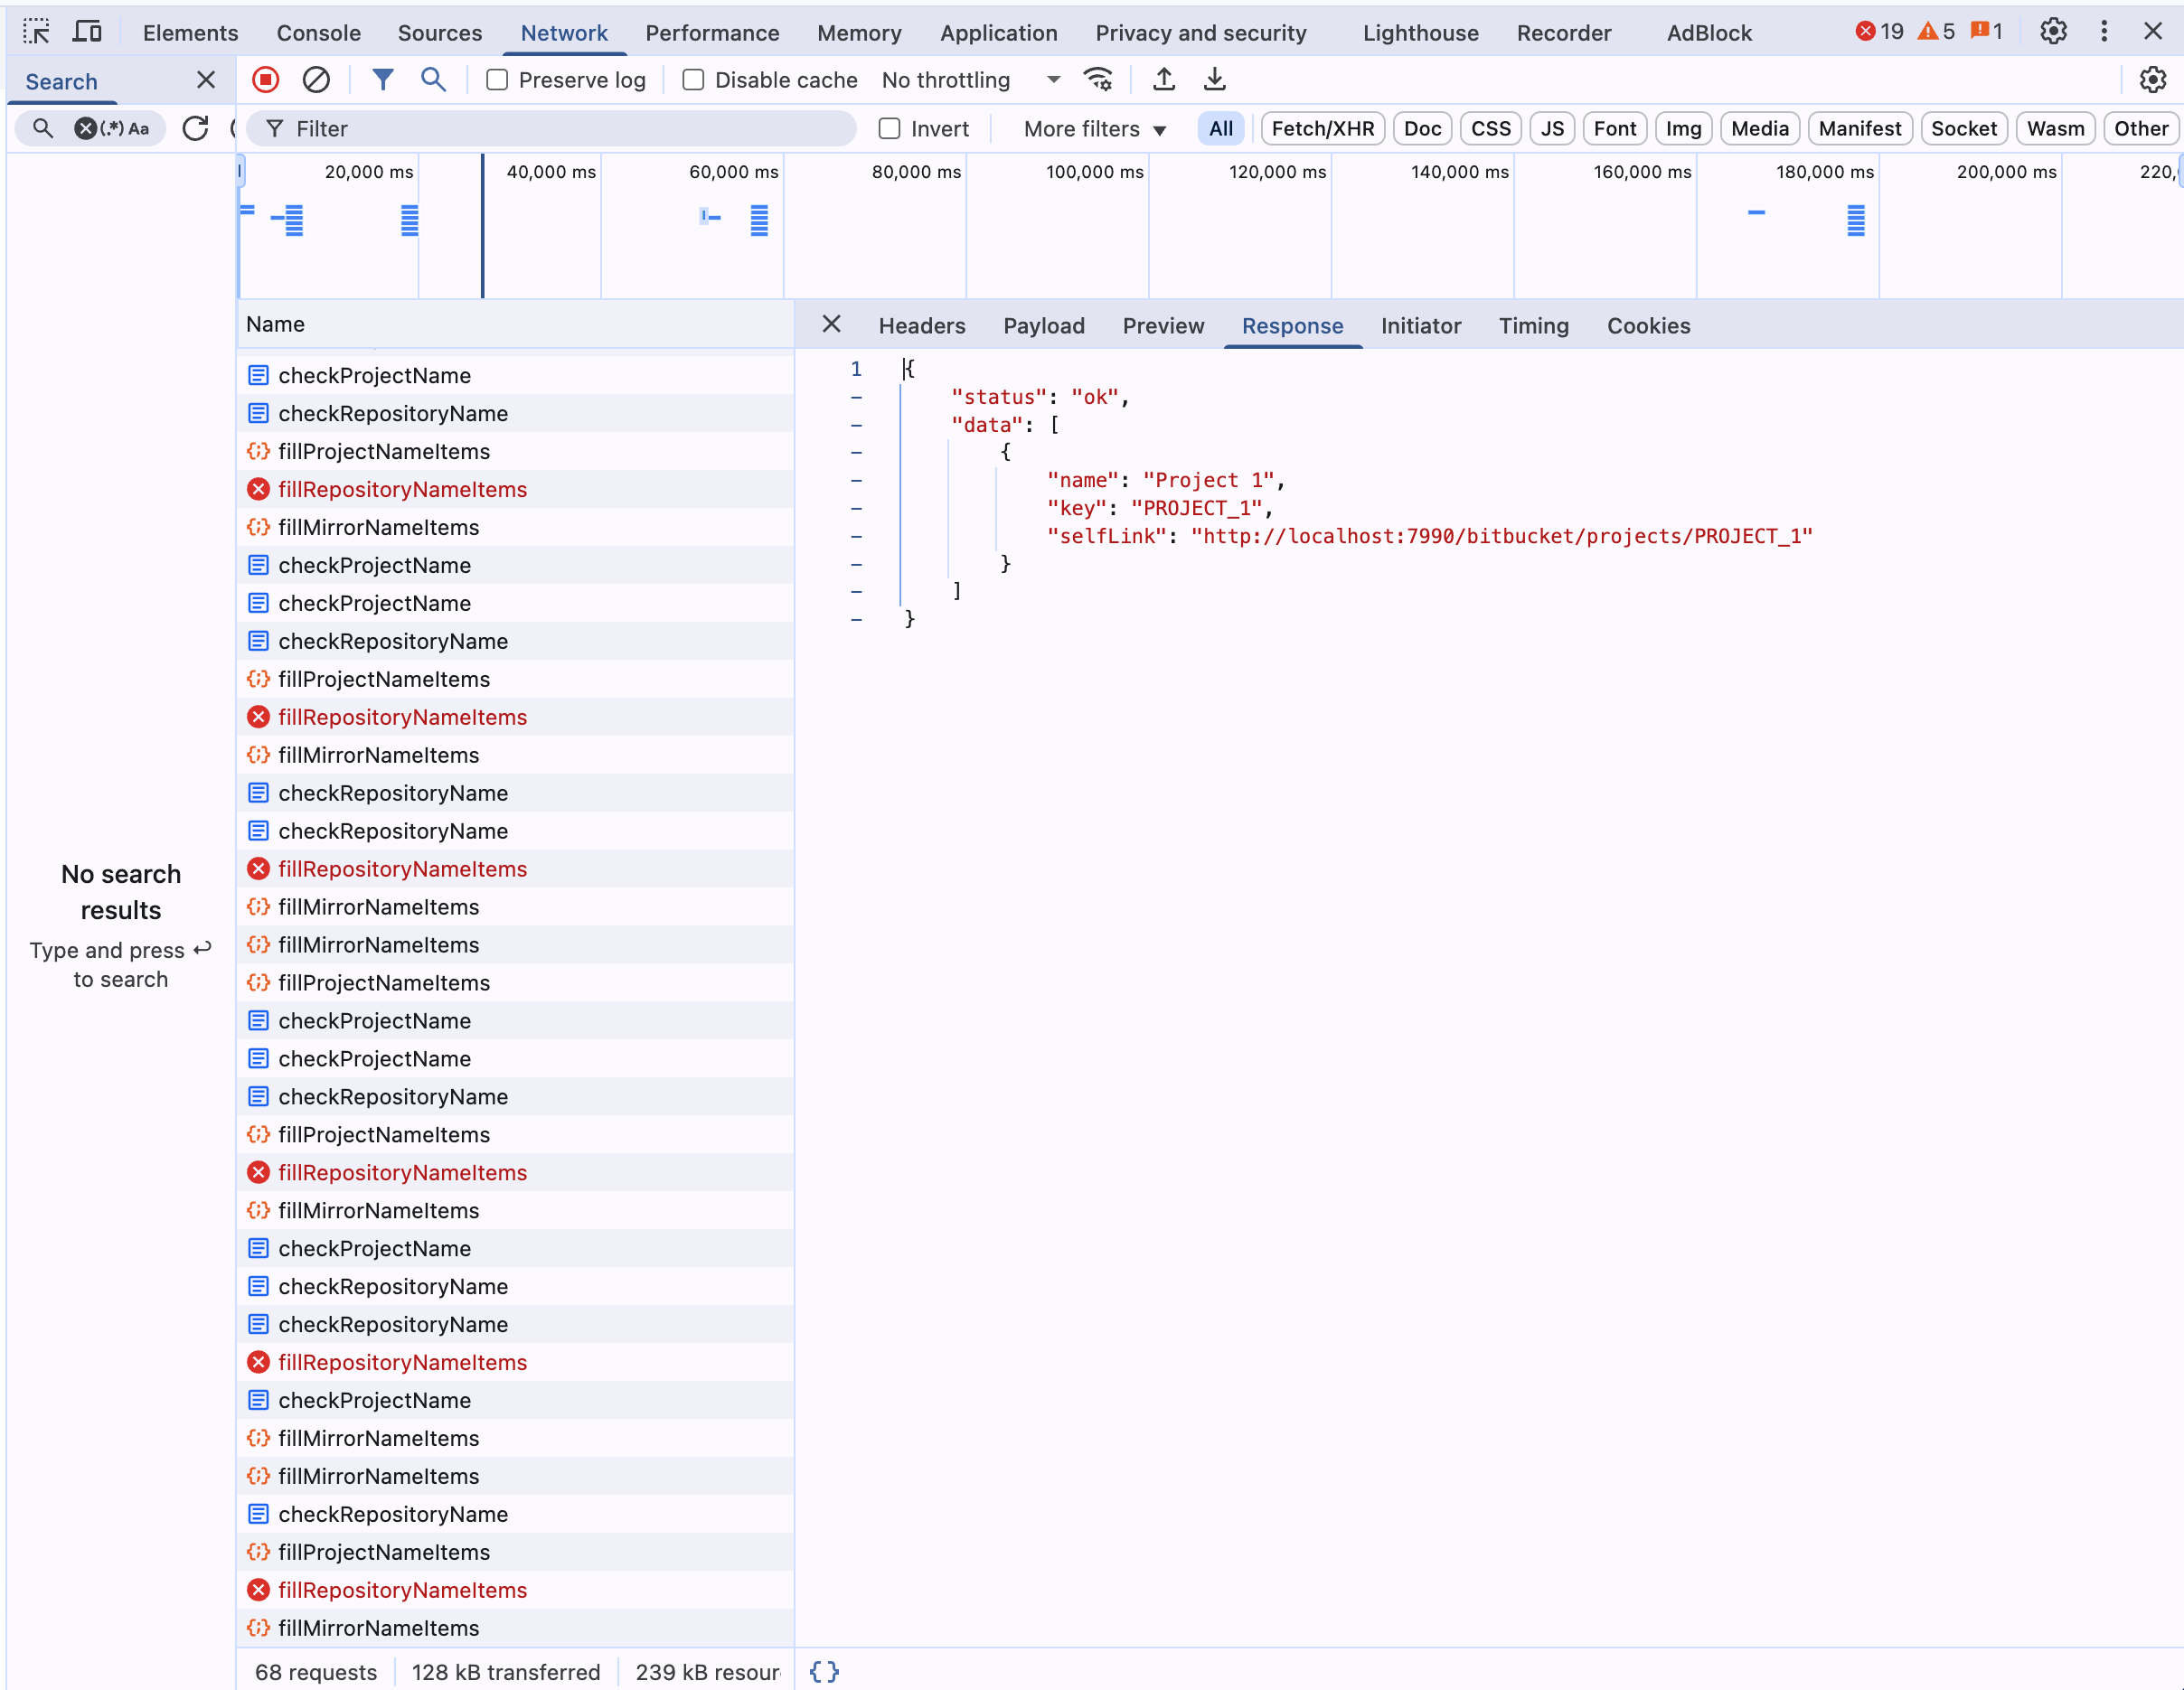This screenshot has width=2184, height=1690.
Task: Switch to the Sources panel
Action: tap(440, 32)
